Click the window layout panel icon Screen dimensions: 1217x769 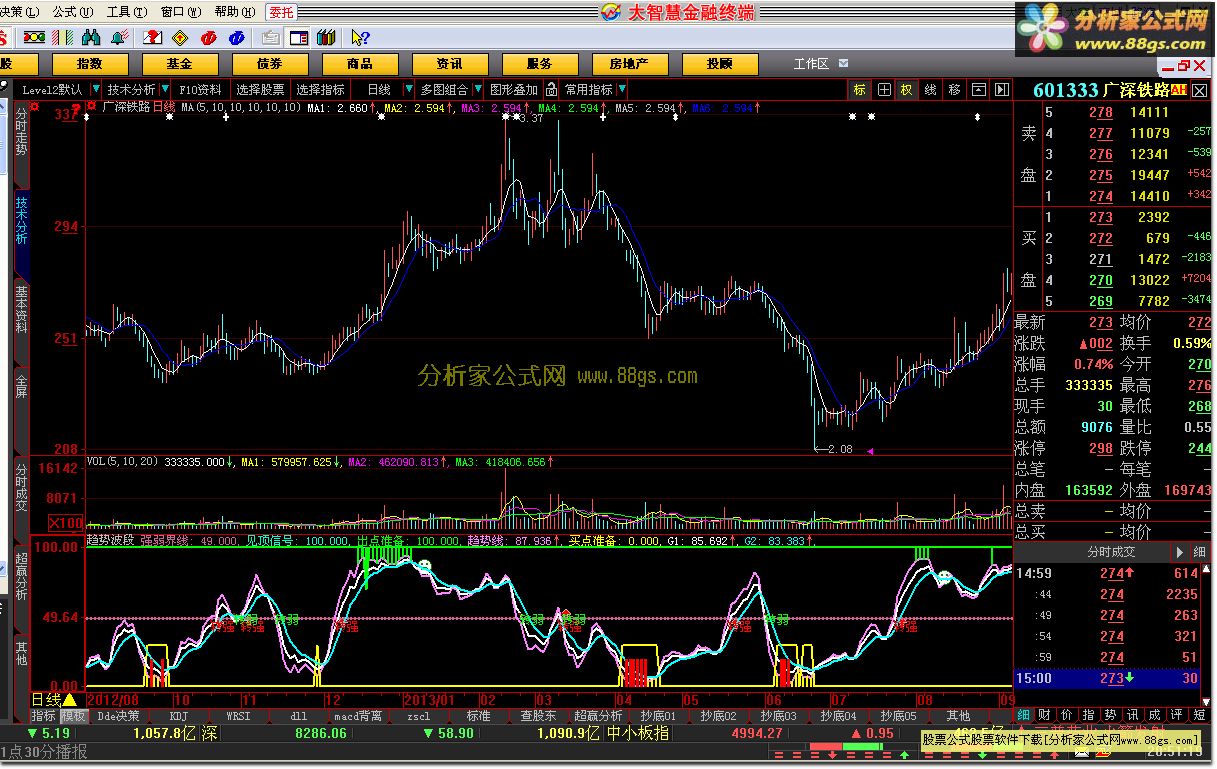click(298, 37)
